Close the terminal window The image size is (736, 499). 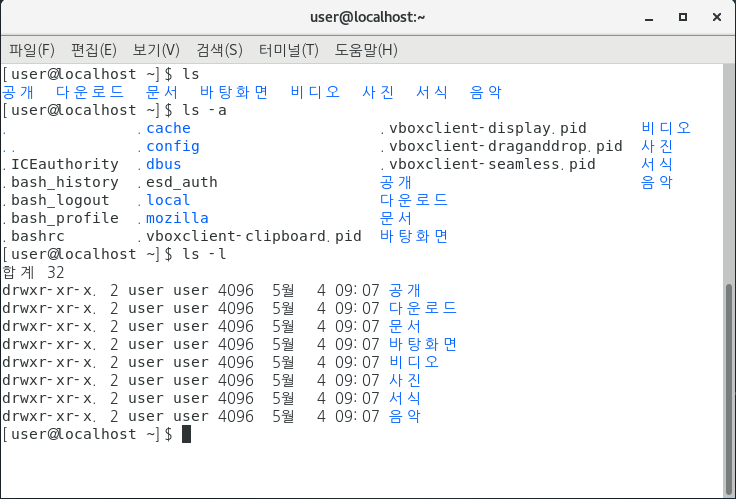tap(717, 17)
